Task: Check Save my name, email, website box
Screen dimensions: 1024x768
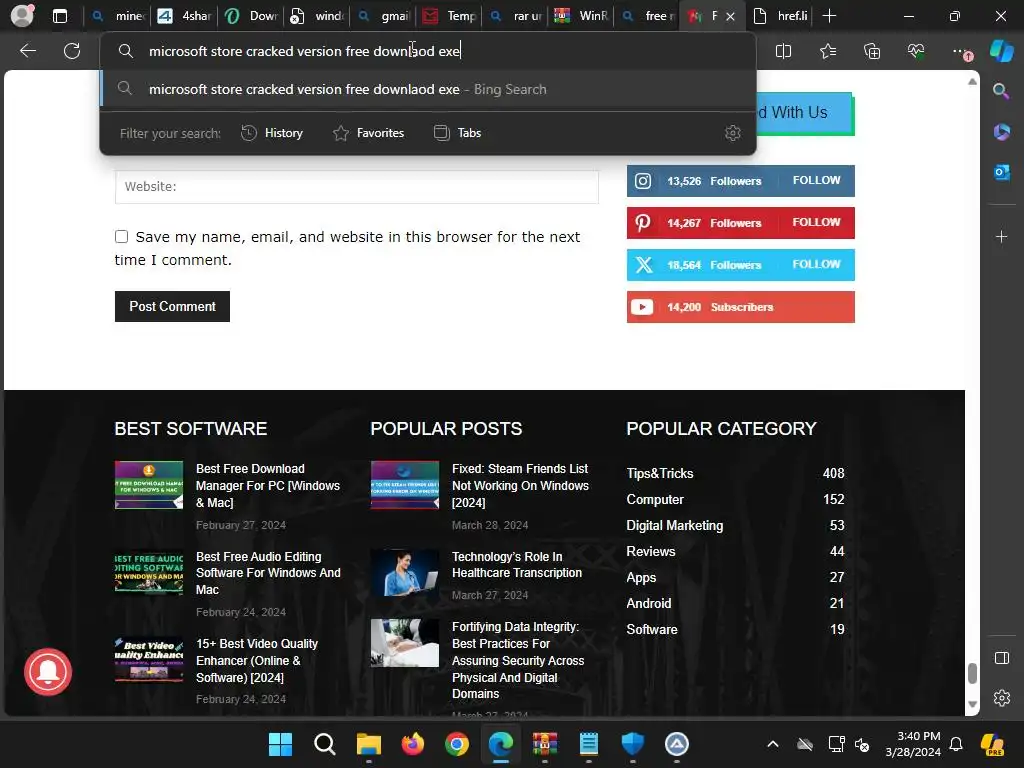Action: point(121,236)
